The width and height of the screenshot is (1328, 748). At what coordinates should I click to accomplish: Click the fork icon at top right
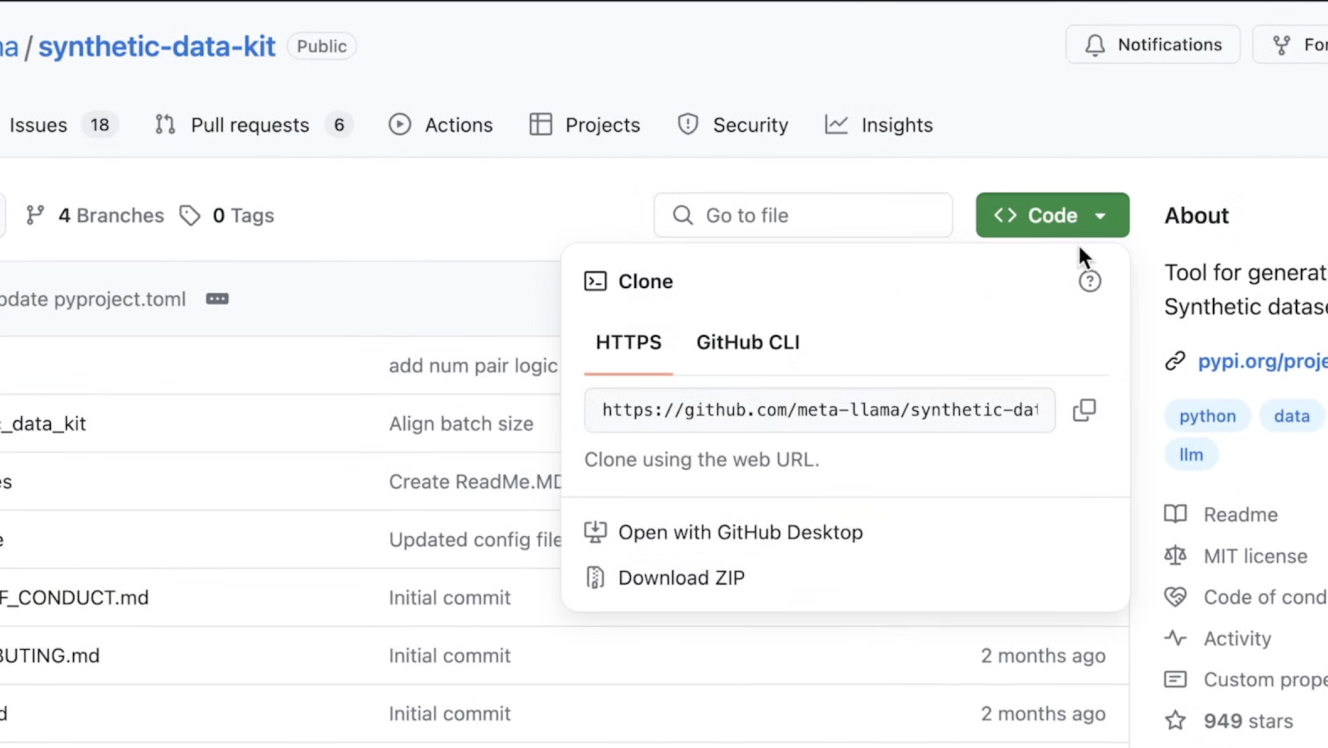pyautogui.click(x=1281, y=45)
